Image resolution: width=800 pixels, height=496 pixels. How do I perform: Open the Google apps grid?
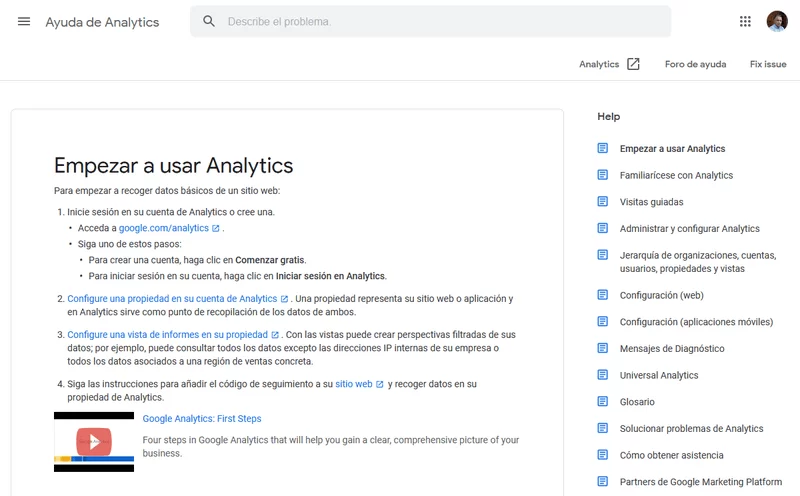(745, 21)
